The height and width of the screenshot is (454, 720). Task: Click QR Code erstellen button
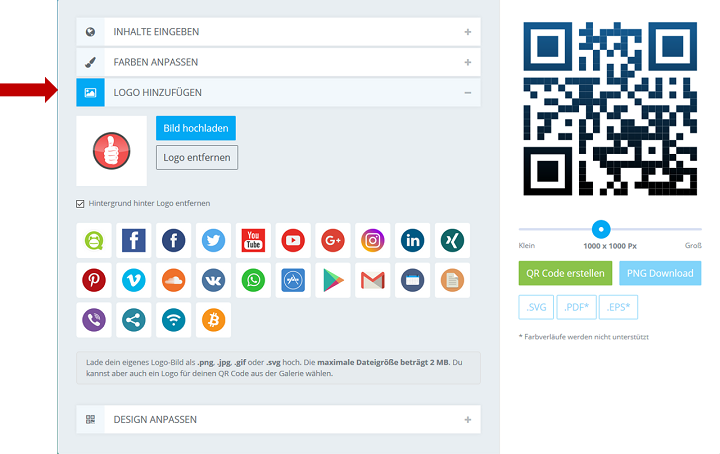[x=565, y=273]
